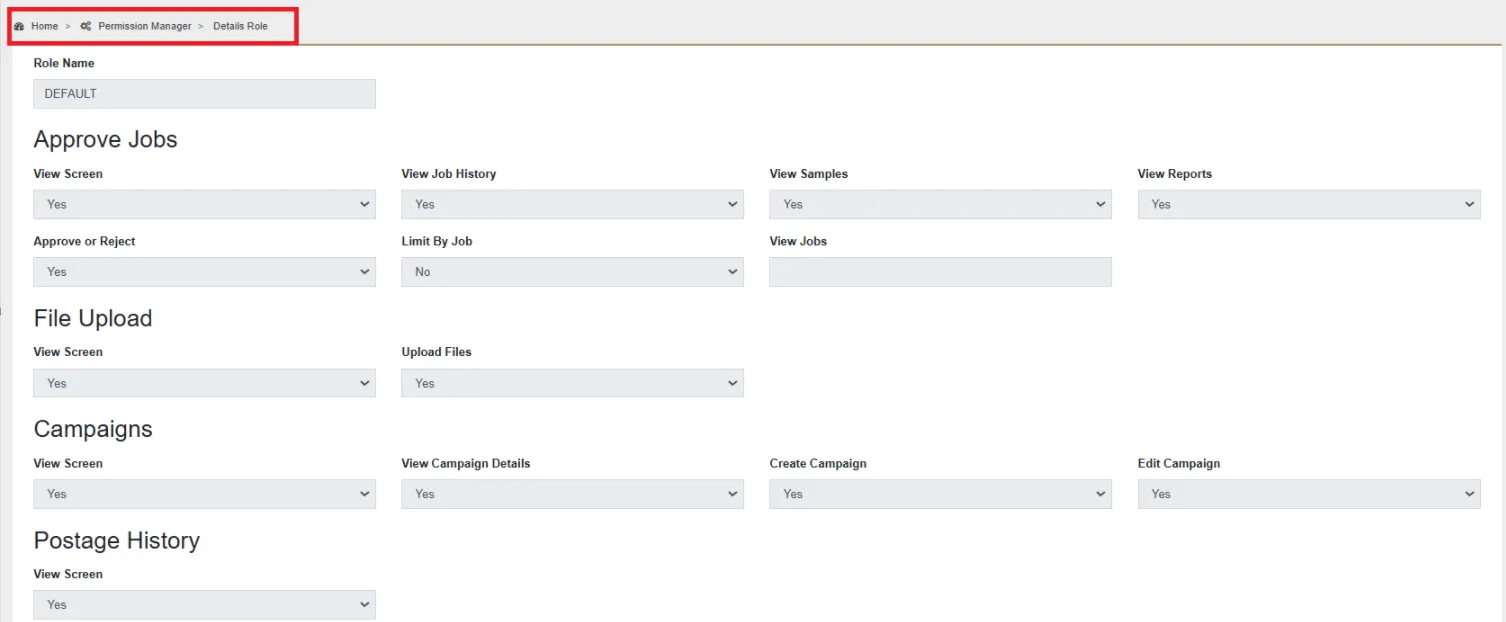This screenshot has height=622, width=1506.
Task: Click the Upload Files label
Action: click(x=437, y=352)
